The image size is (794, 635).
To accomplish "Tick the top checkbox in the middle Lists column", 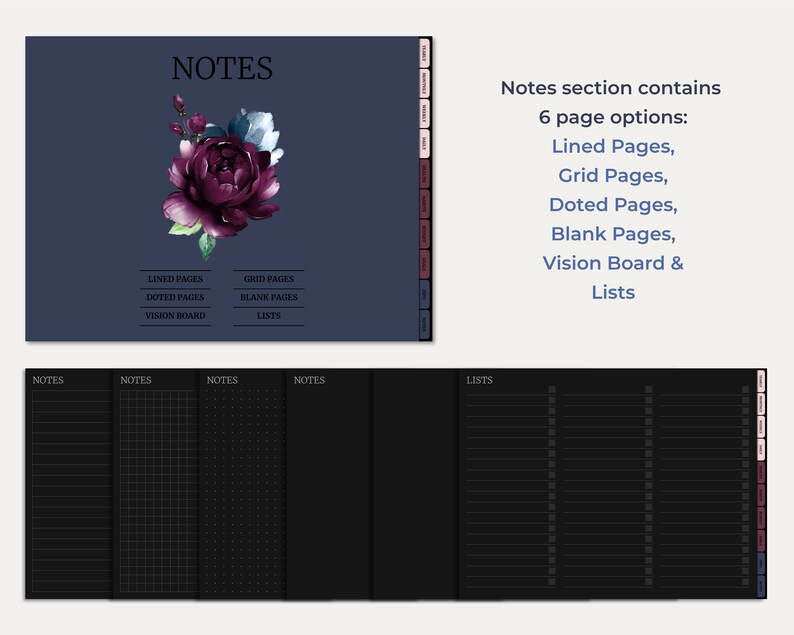I will [x=649, y=389].
